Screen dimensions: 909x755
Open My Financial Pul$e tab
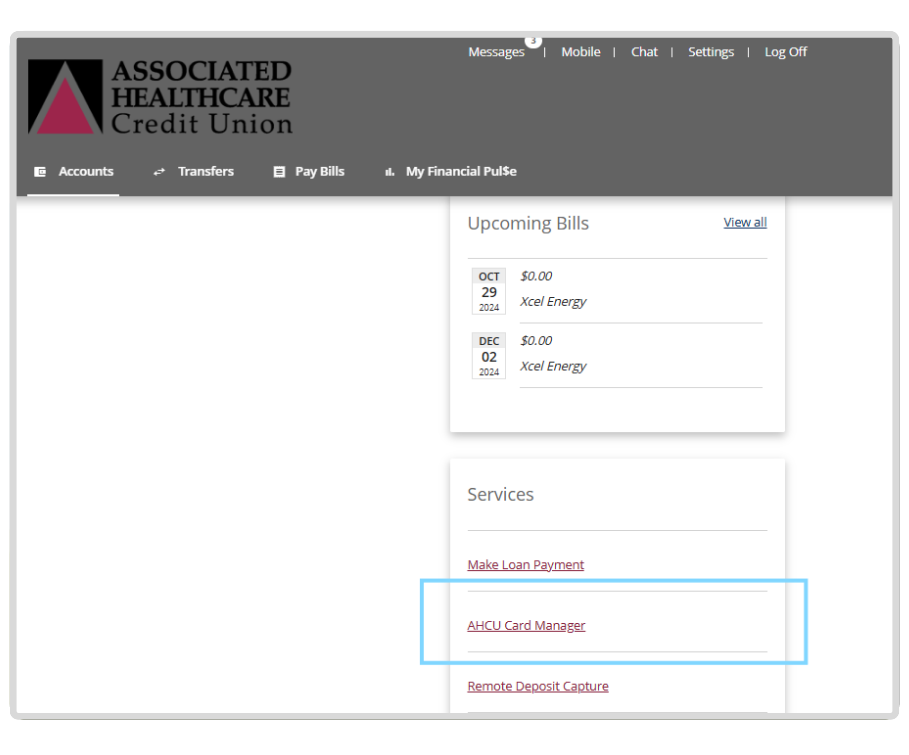450,172
